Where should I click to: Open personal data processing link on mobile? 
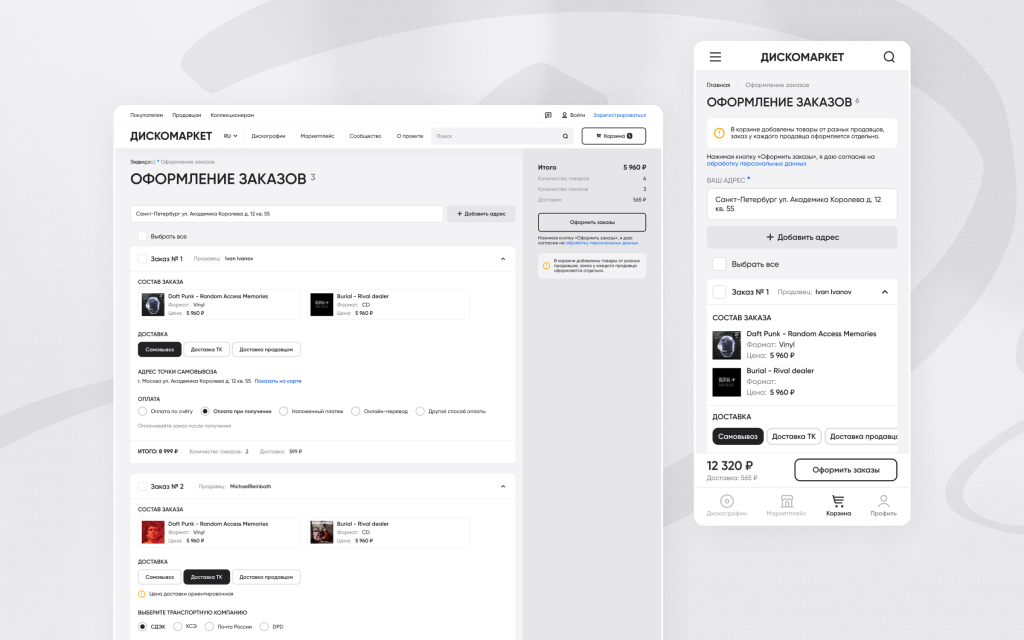(x=756, y=164)
